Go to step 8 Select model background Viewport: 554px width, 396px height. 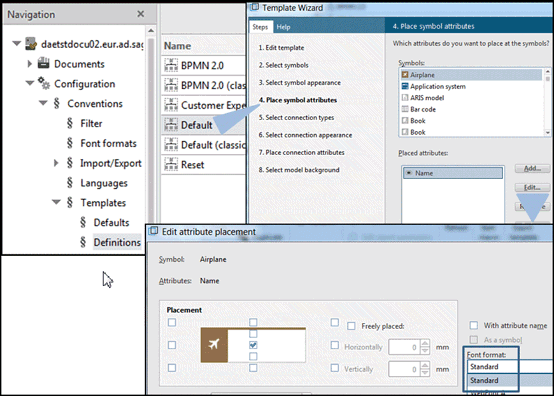(x=299, y=170)
